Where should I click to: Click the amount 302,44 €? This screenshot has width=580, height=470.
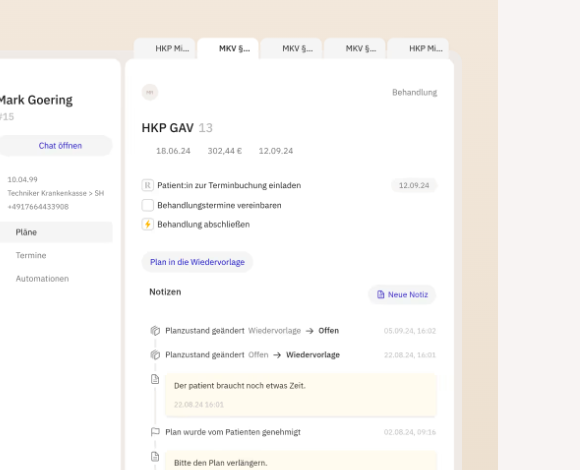[225, 151]
